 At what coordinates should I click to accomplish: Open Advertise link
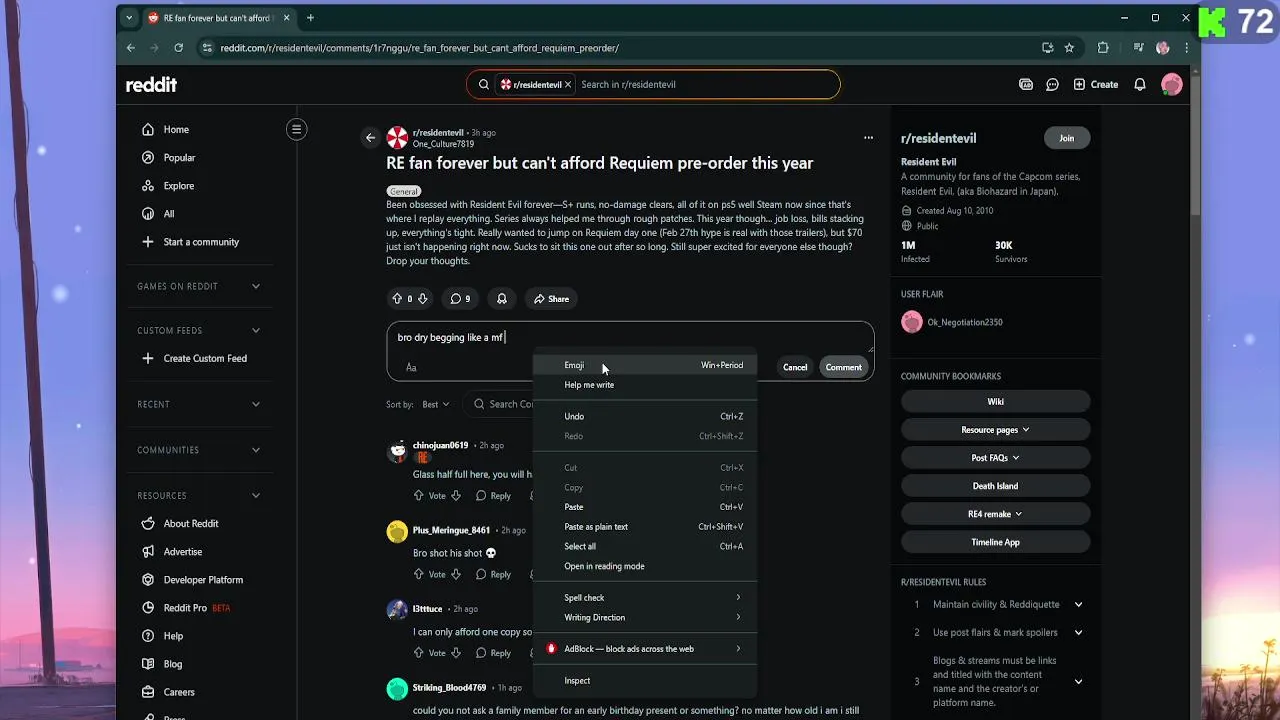(182, 551)
